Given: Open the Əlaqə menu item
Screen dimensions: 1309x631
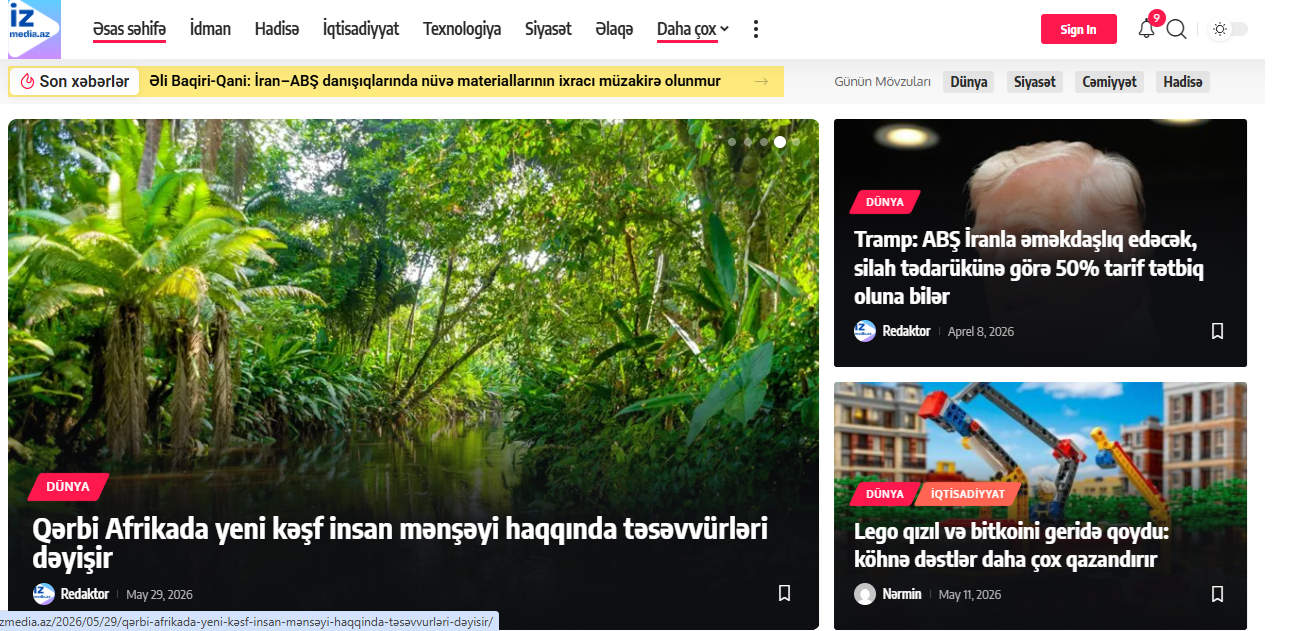Looking at the screenshot, I should click(x=614, y=29).
